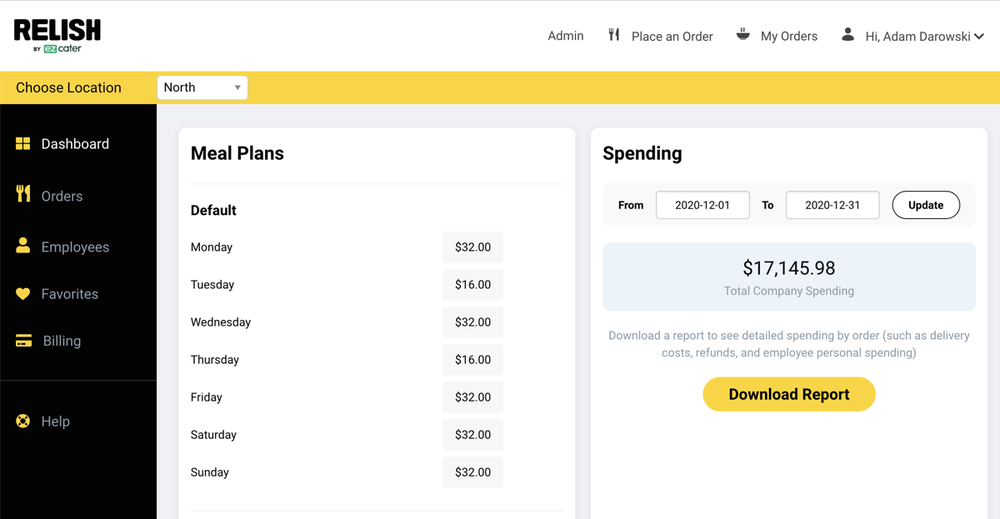
Task: Click the Help lifebuoy icon
Action: click(x=23, y=421)
